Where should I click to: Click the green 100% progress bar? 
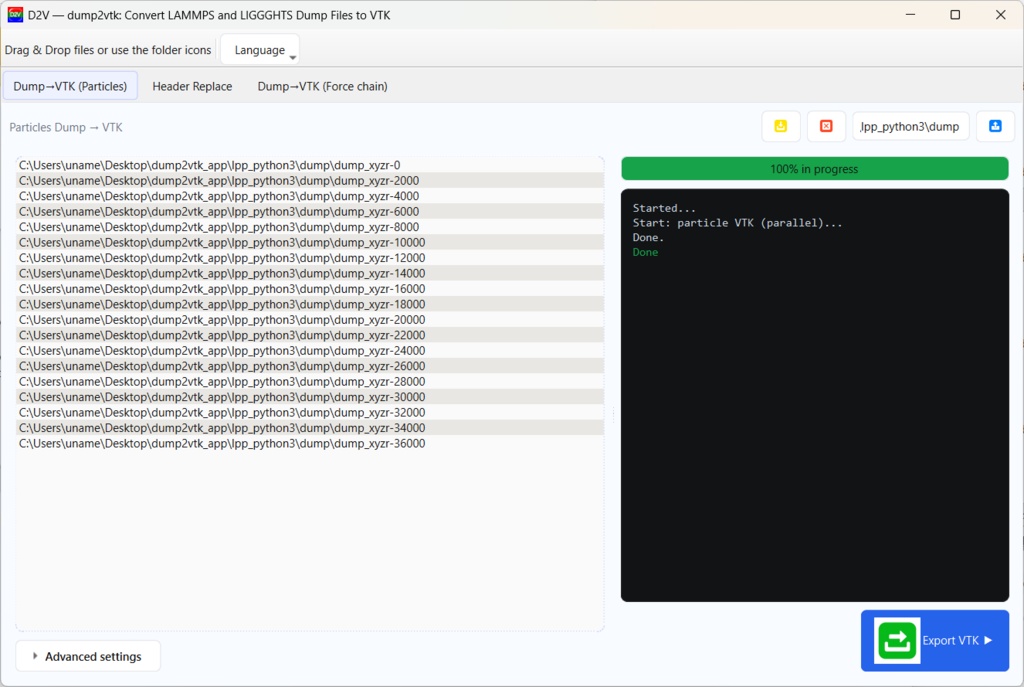click(x=815, y=168)
